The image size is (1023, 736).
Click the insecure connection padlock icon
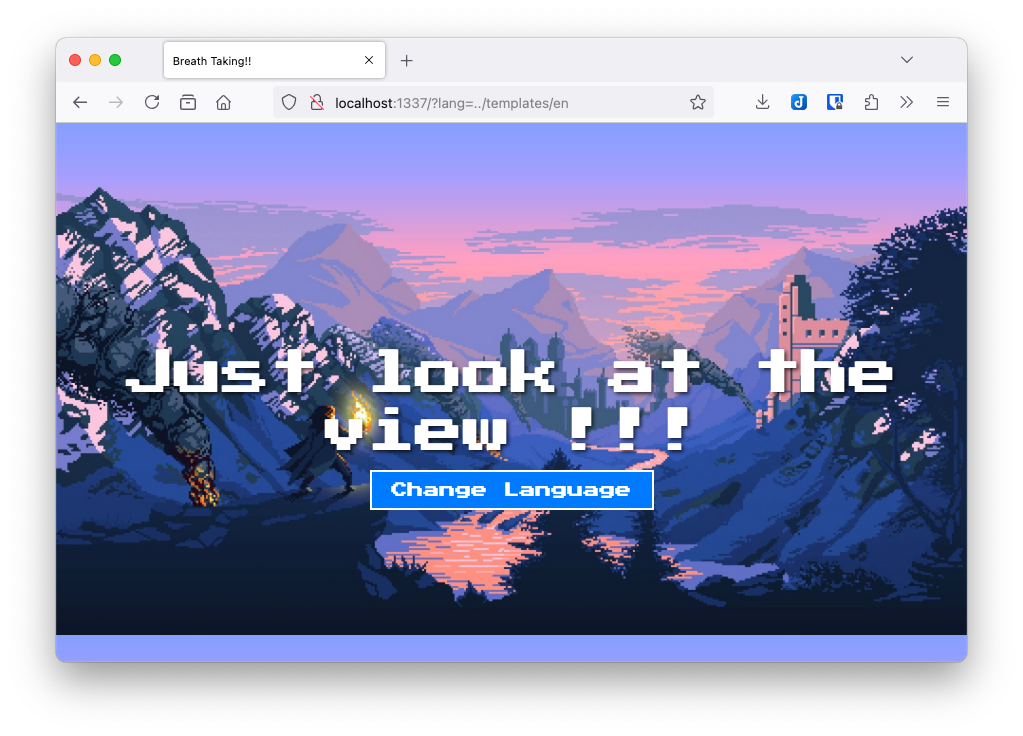[317, 102]
